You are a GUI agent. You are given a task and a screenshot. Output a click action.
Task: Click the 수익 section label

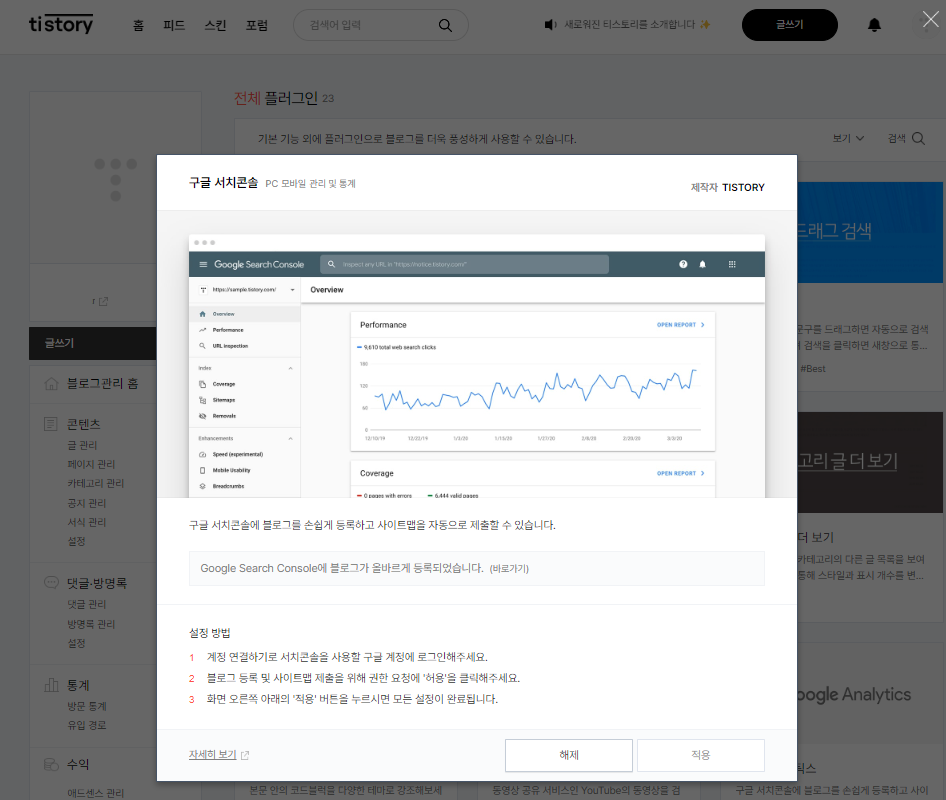78,764
